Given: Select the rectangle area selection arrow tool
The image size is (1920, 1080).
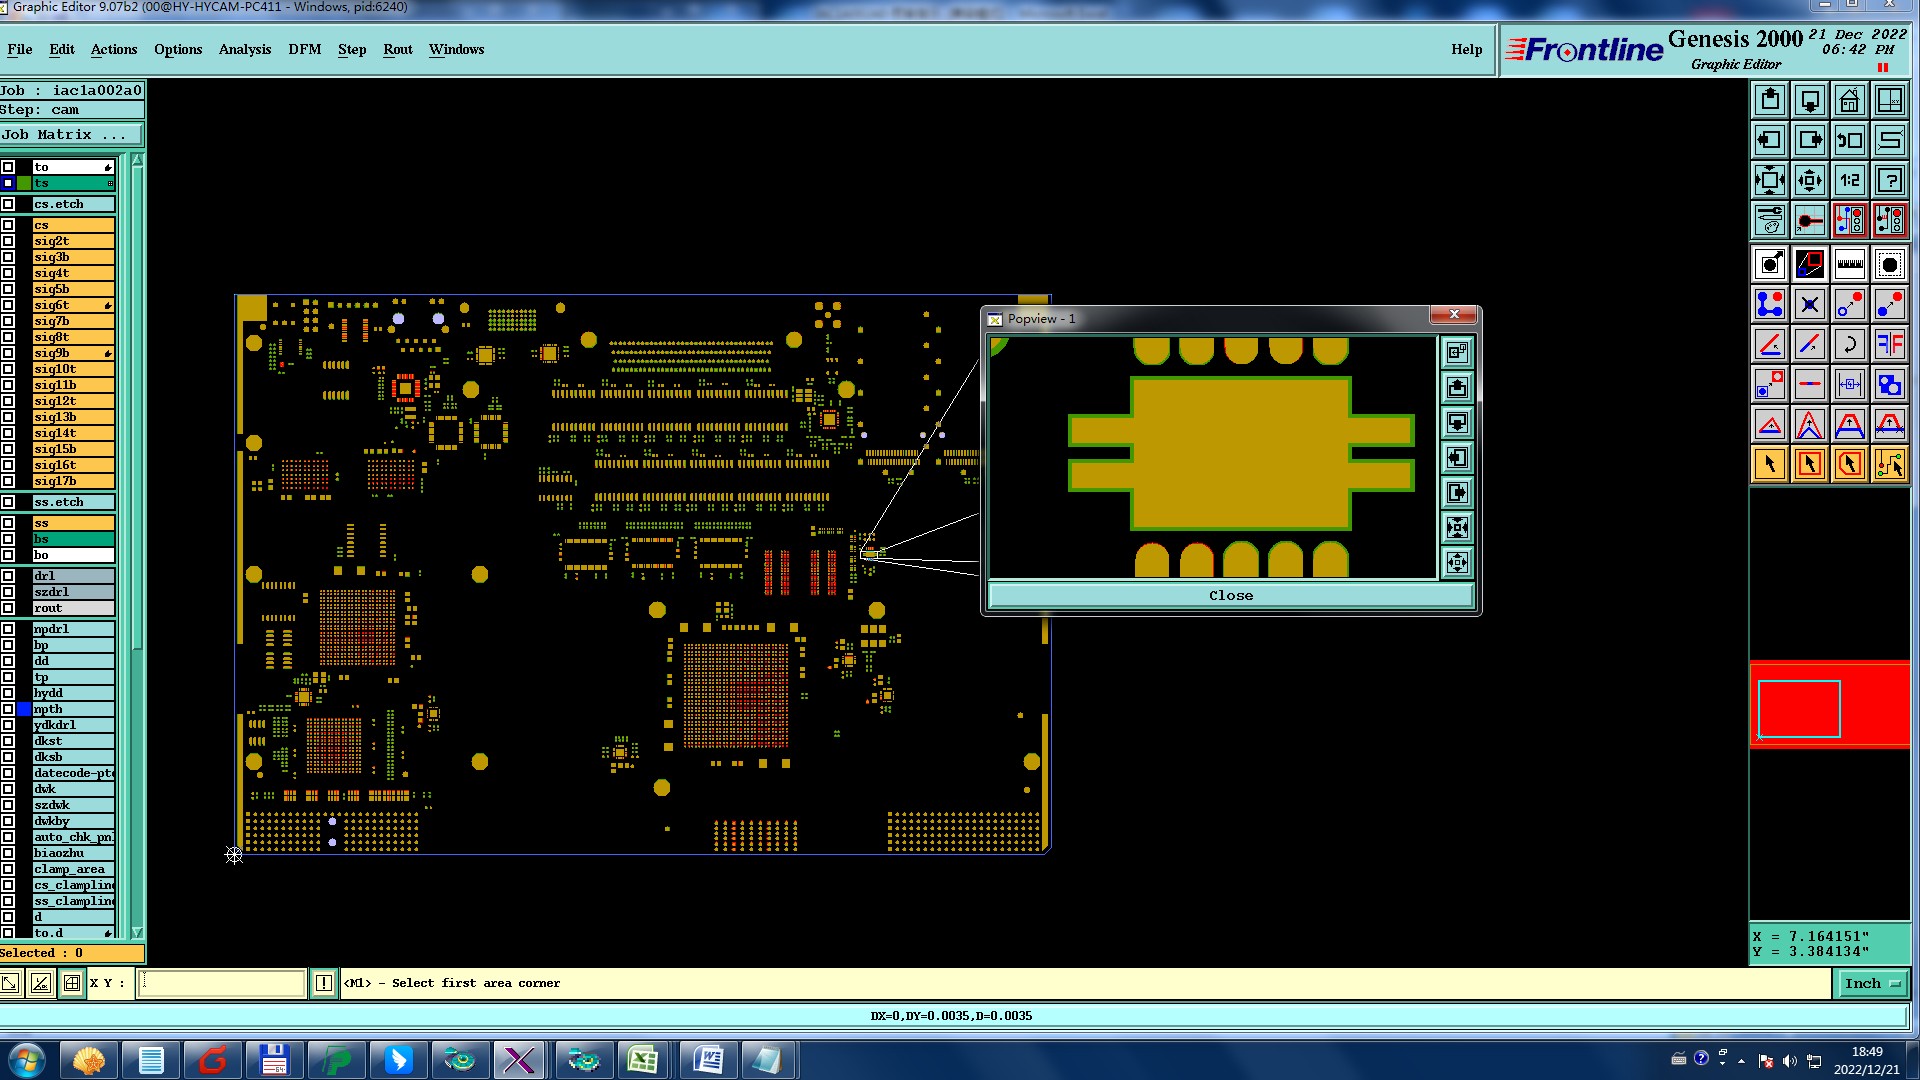Looking at the screenshot, I should coord(1810,464).
